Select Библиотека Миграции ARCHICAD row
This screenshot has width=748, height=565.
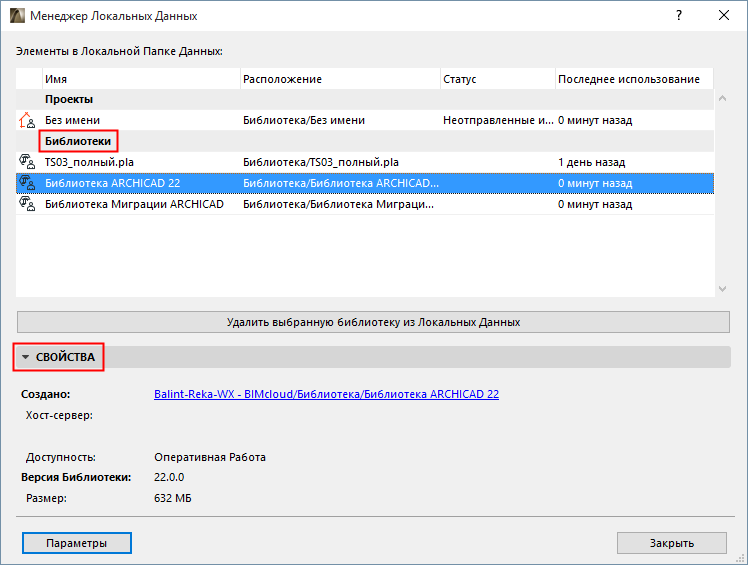point(365,204)
